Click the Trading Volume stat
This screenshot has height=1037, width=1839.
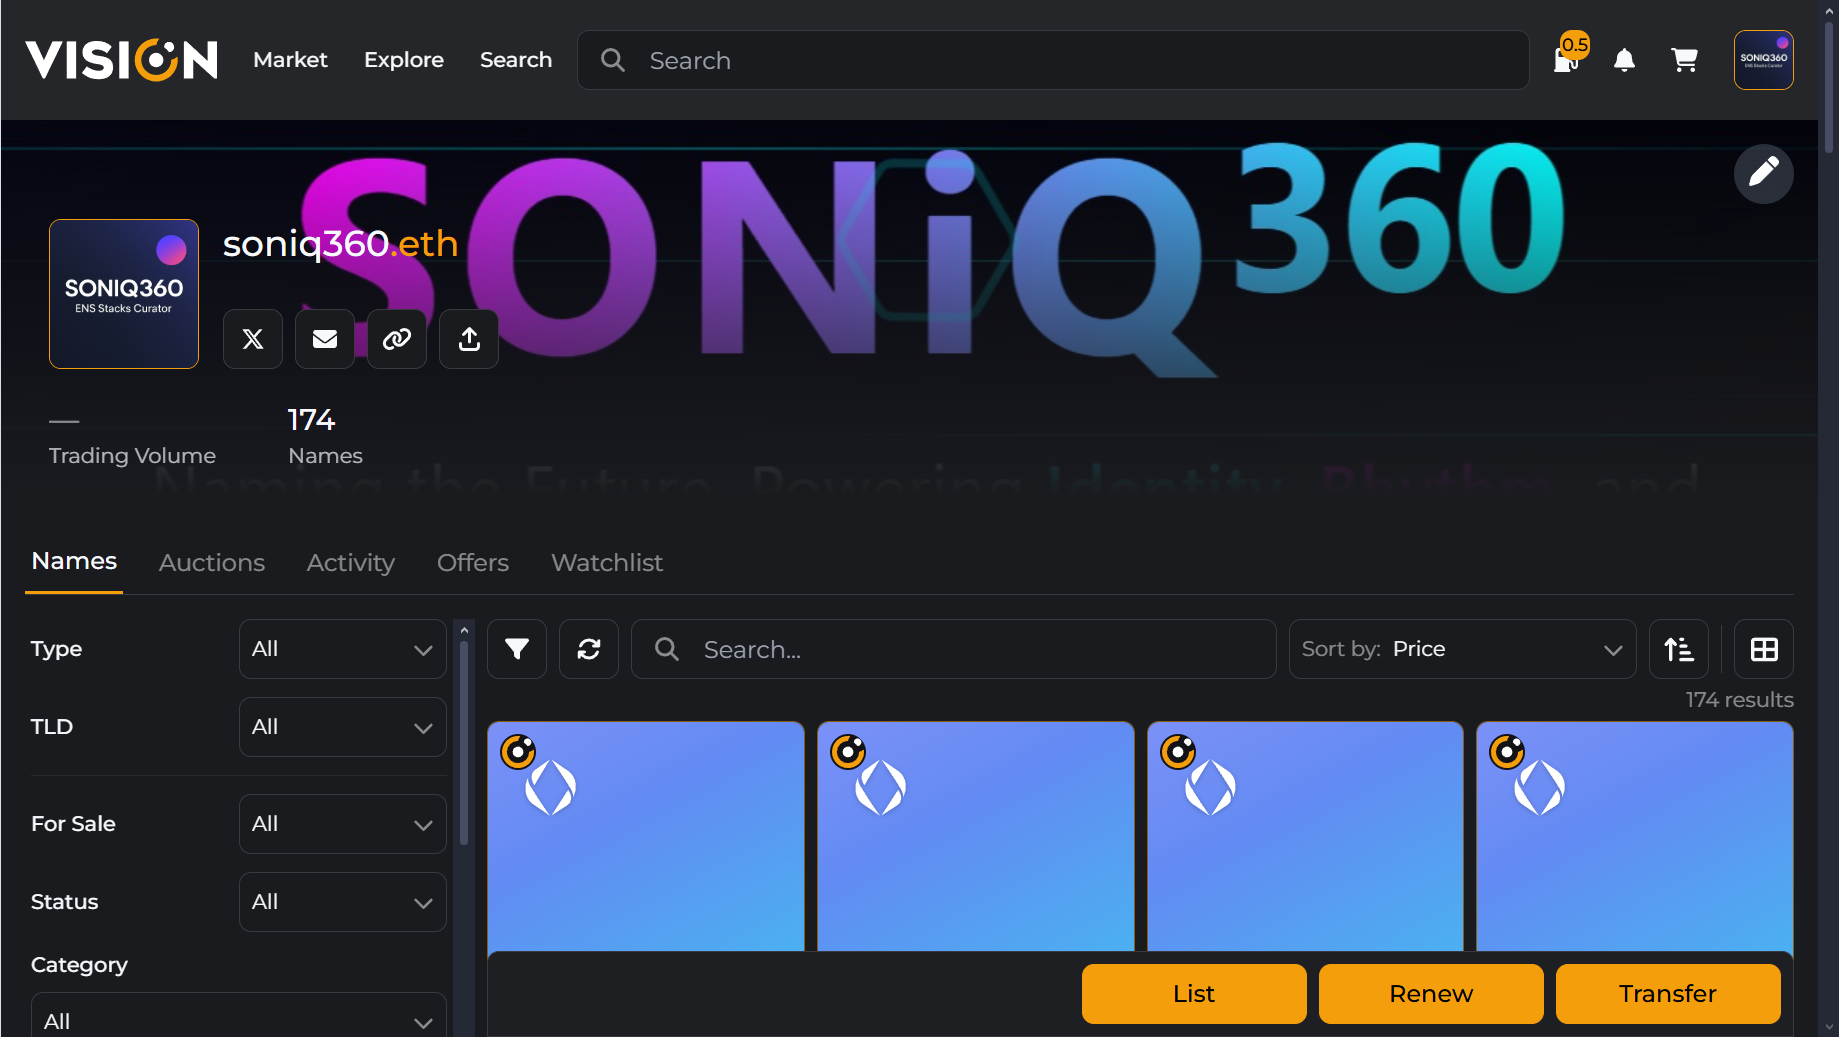pos(132,438)
